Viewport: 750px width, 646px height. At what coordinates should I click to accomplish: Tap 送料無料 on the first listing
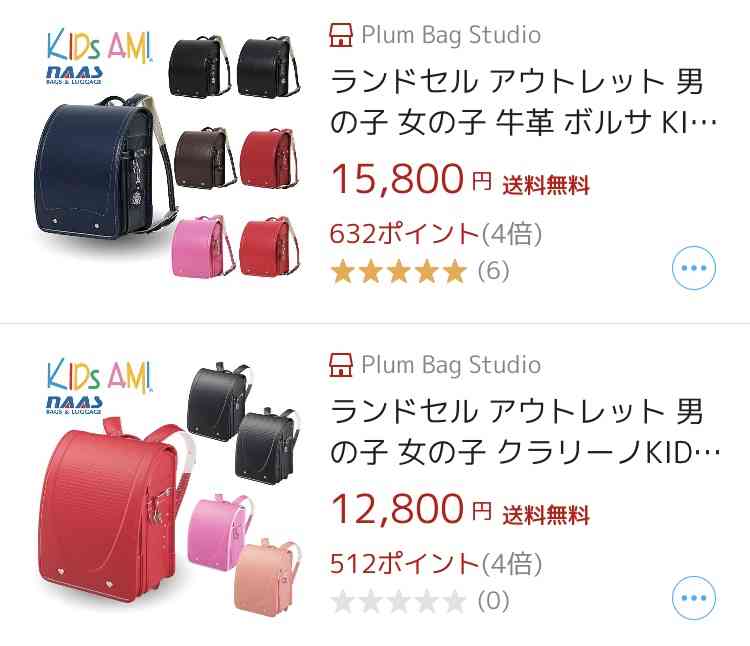coord(546,185)
